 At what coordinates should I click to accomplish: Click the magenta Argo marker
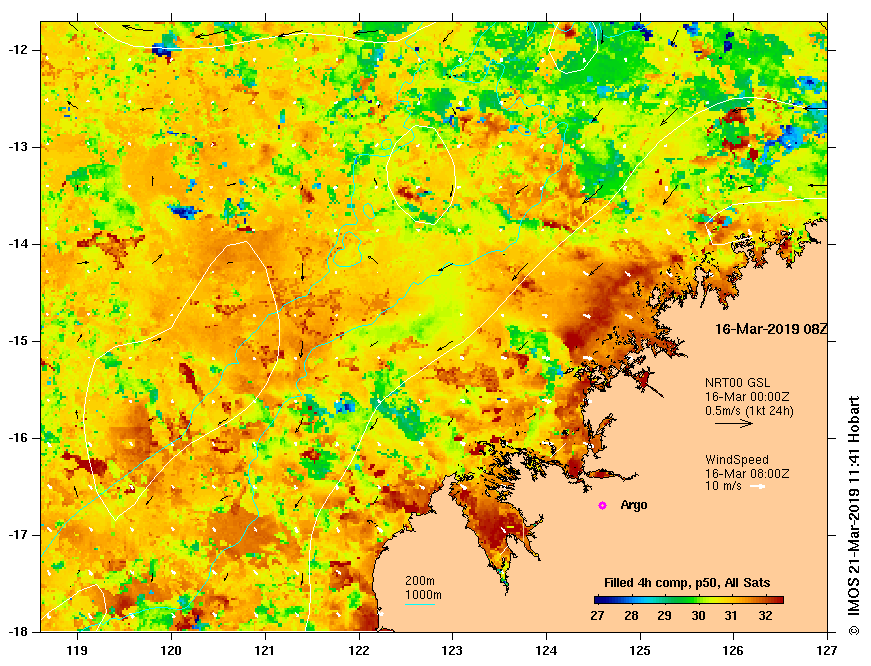602,505
